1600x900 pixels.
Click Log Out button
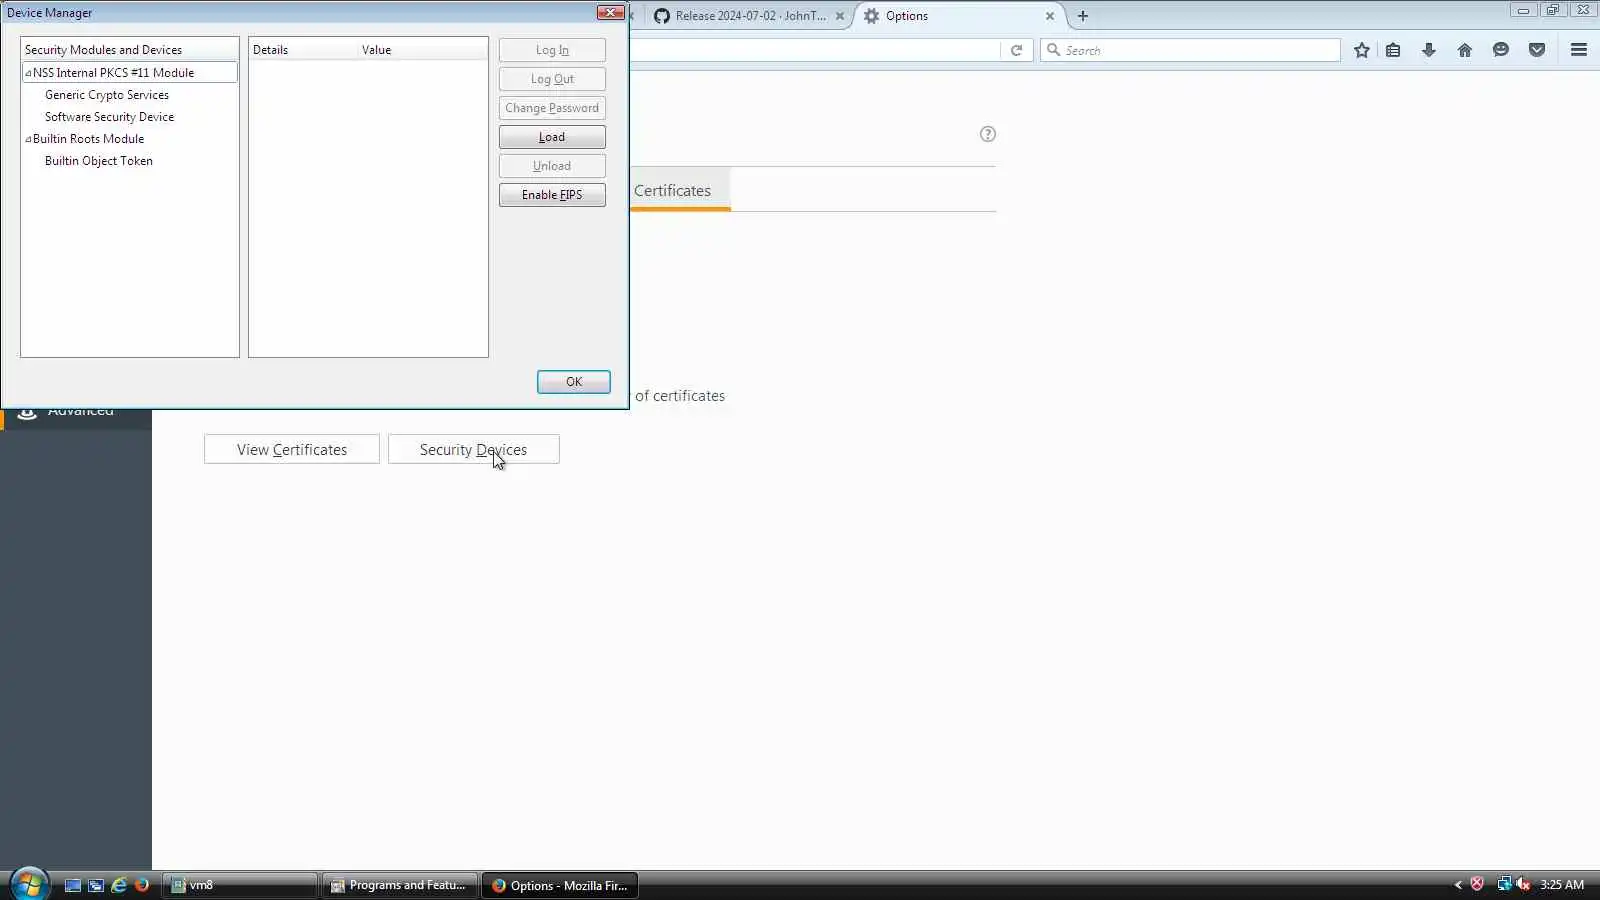point(552,79)
